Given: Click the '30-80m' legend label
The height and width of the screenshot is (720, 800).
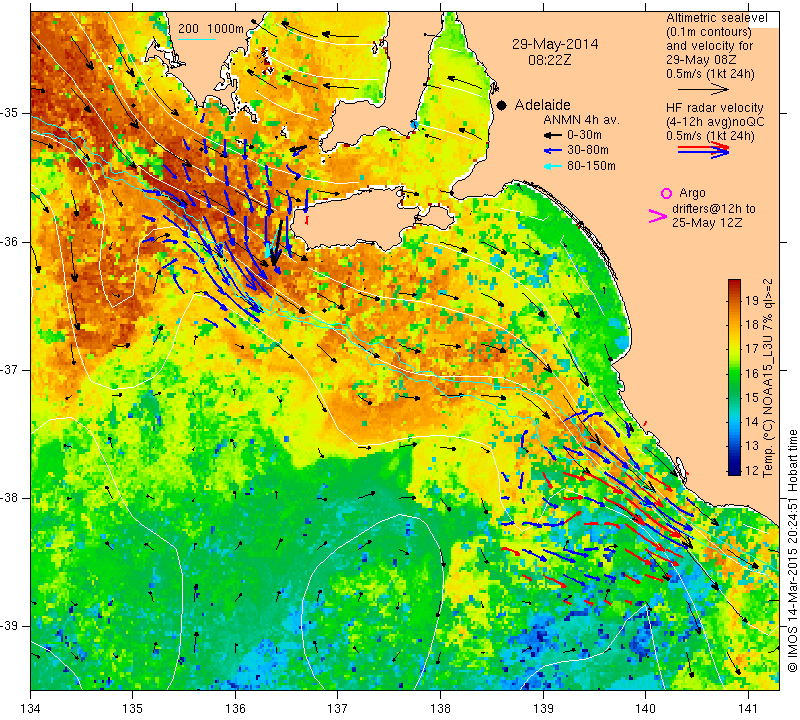Looking at the screenshot, I should click(x=588, y=151).
